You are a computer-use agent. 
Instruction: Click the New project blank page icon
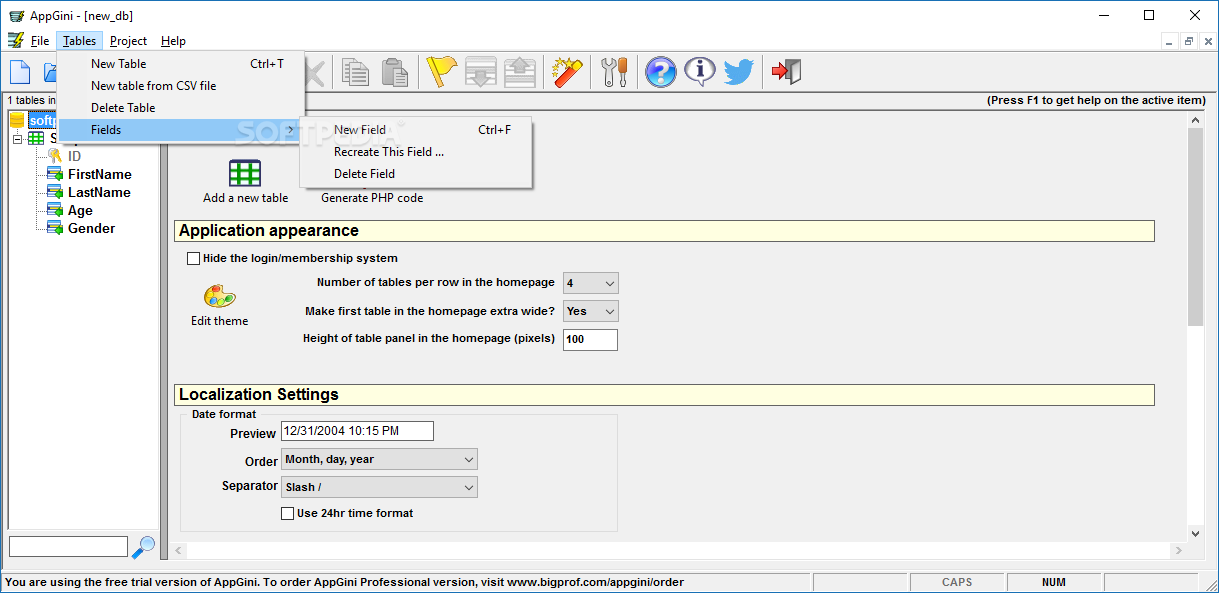pyautogui.click(x=20, y=72)
